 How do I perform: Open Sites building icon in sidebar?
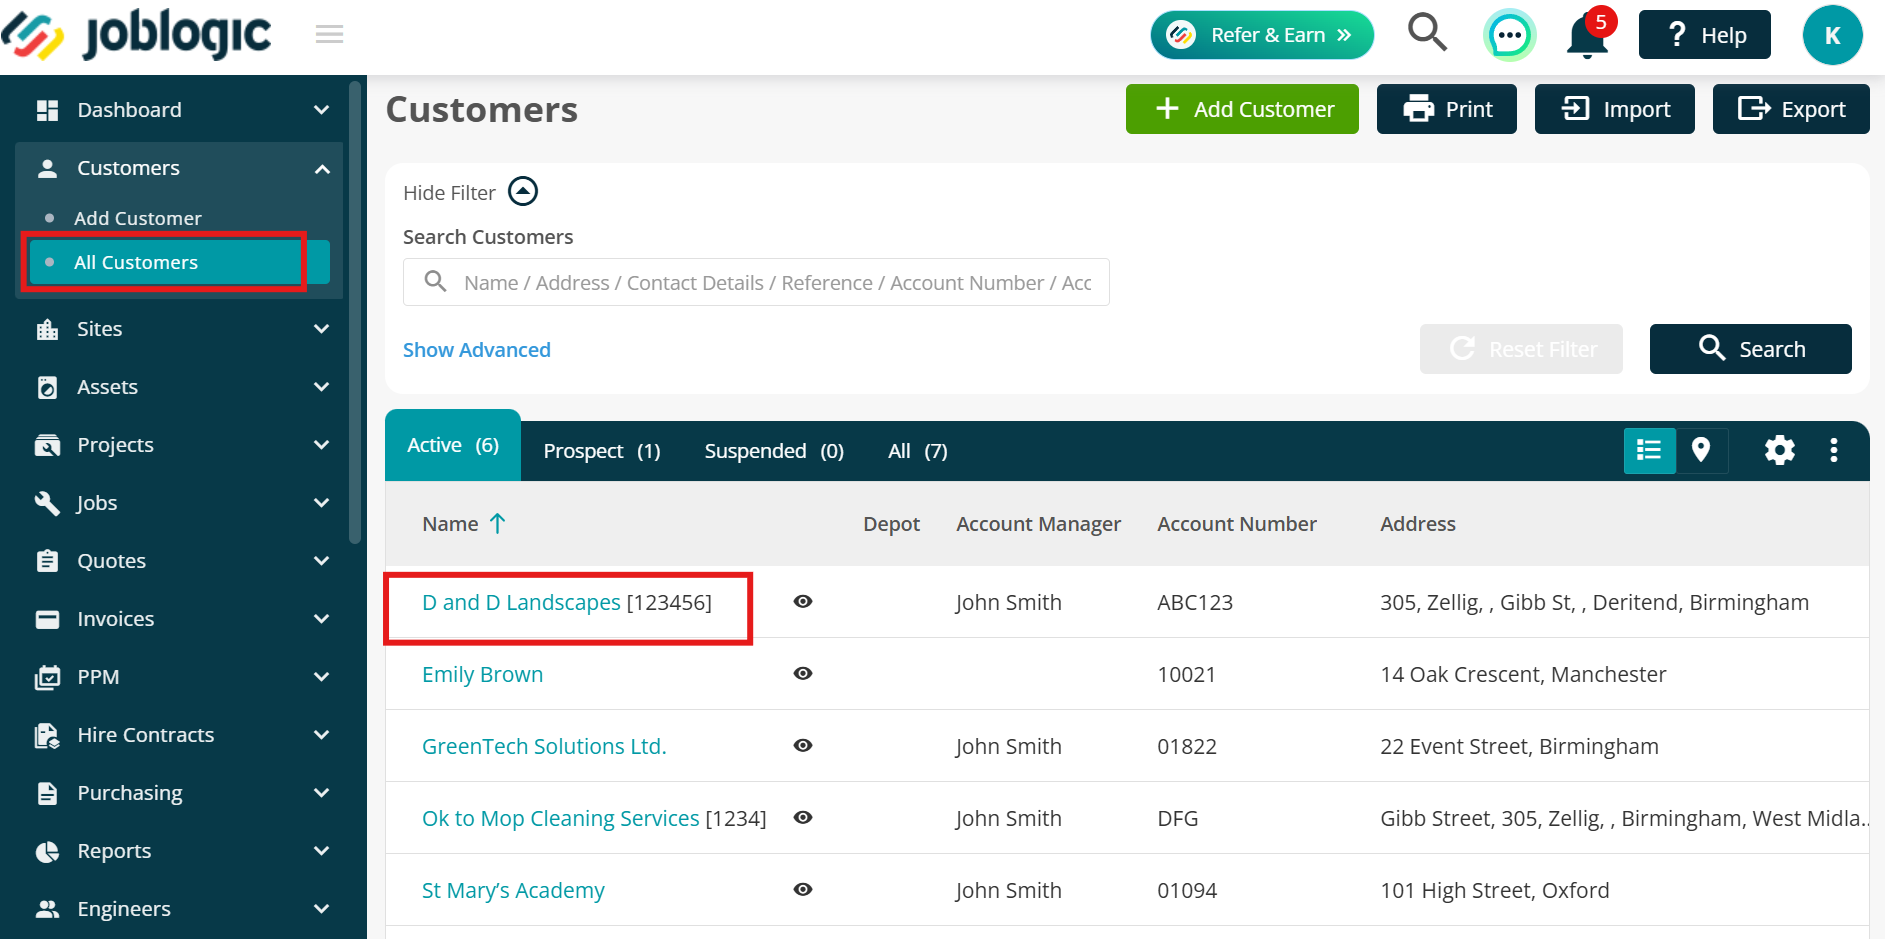tap(47, 329)
